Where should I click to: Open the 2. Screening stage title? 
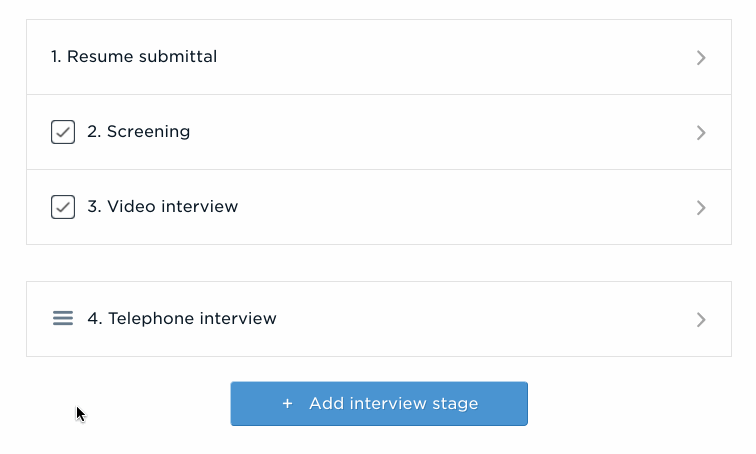(x=138, y=132)
